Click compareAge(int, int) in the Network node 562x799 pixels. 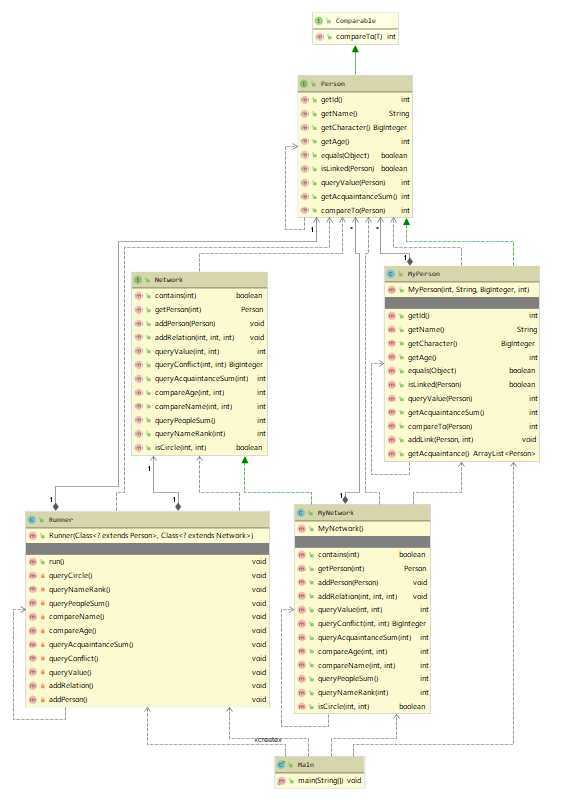tap(189, 392)
